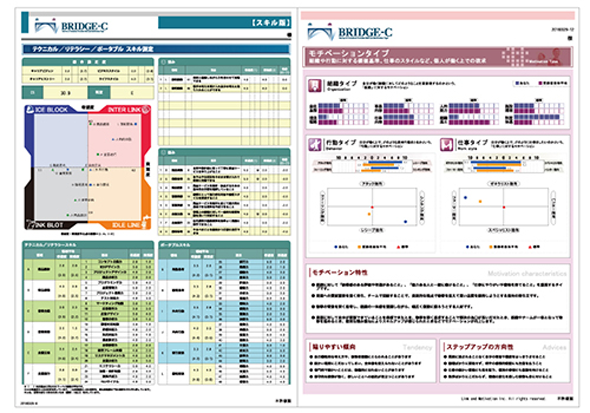Click the BRIDGE-C logo on the motivation page
This screenshot has height=413, width=590.
click(x=350, y=32)
